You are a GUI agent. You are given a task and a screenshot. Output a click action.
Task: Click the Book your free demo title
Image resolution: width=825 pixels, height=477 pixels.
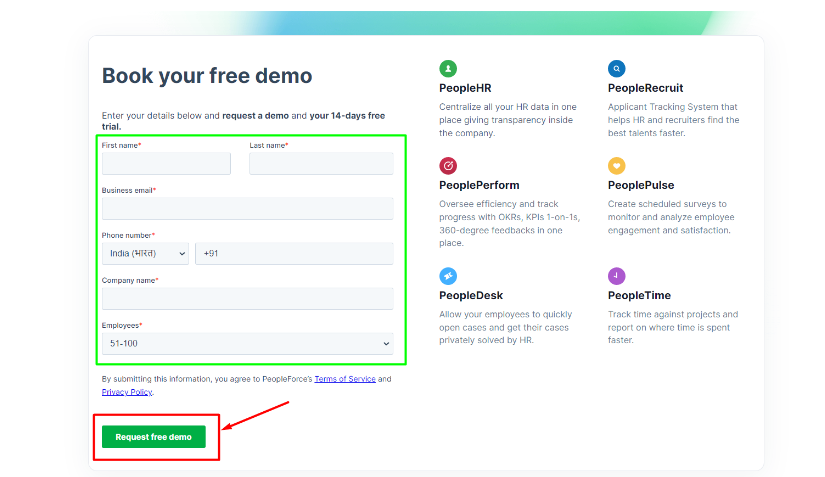click(x=207, y=76)
